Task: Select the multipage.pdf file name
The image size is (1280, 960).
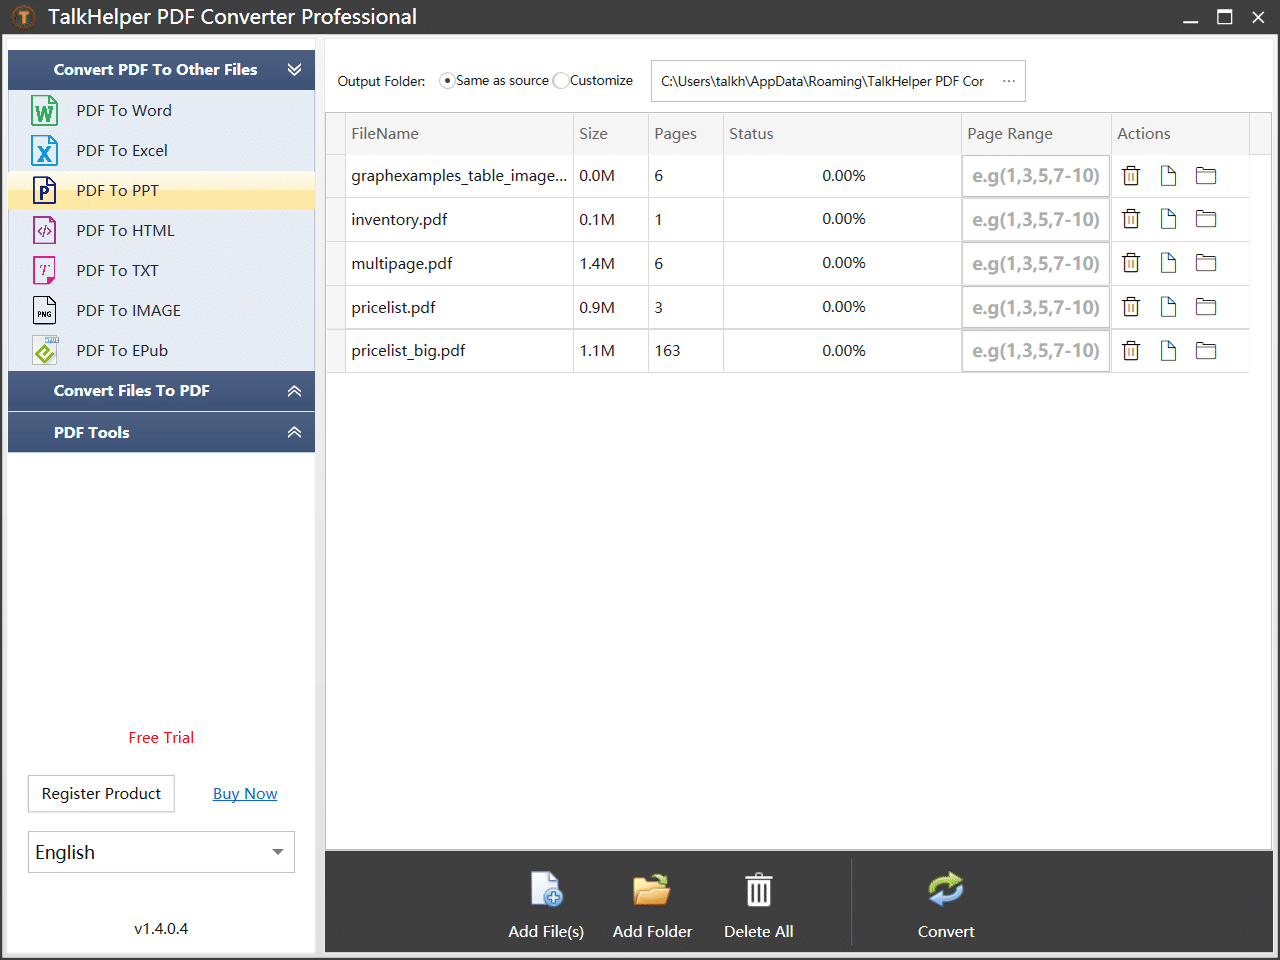Action: 402,263
